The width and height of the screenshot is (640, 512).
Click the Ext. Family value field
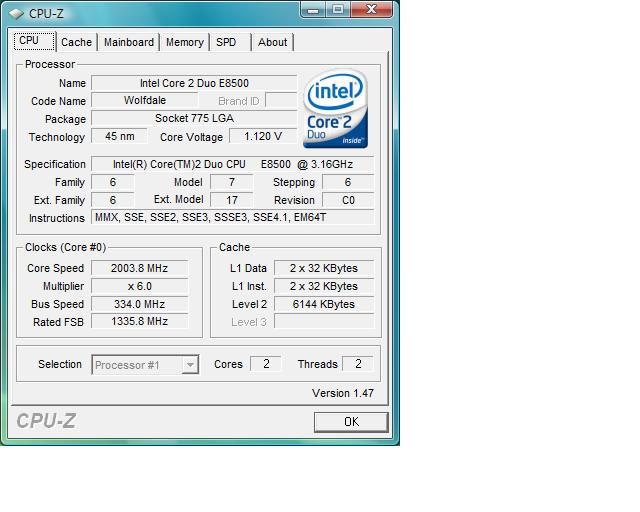pyautogui.click(x=113, y=200)
